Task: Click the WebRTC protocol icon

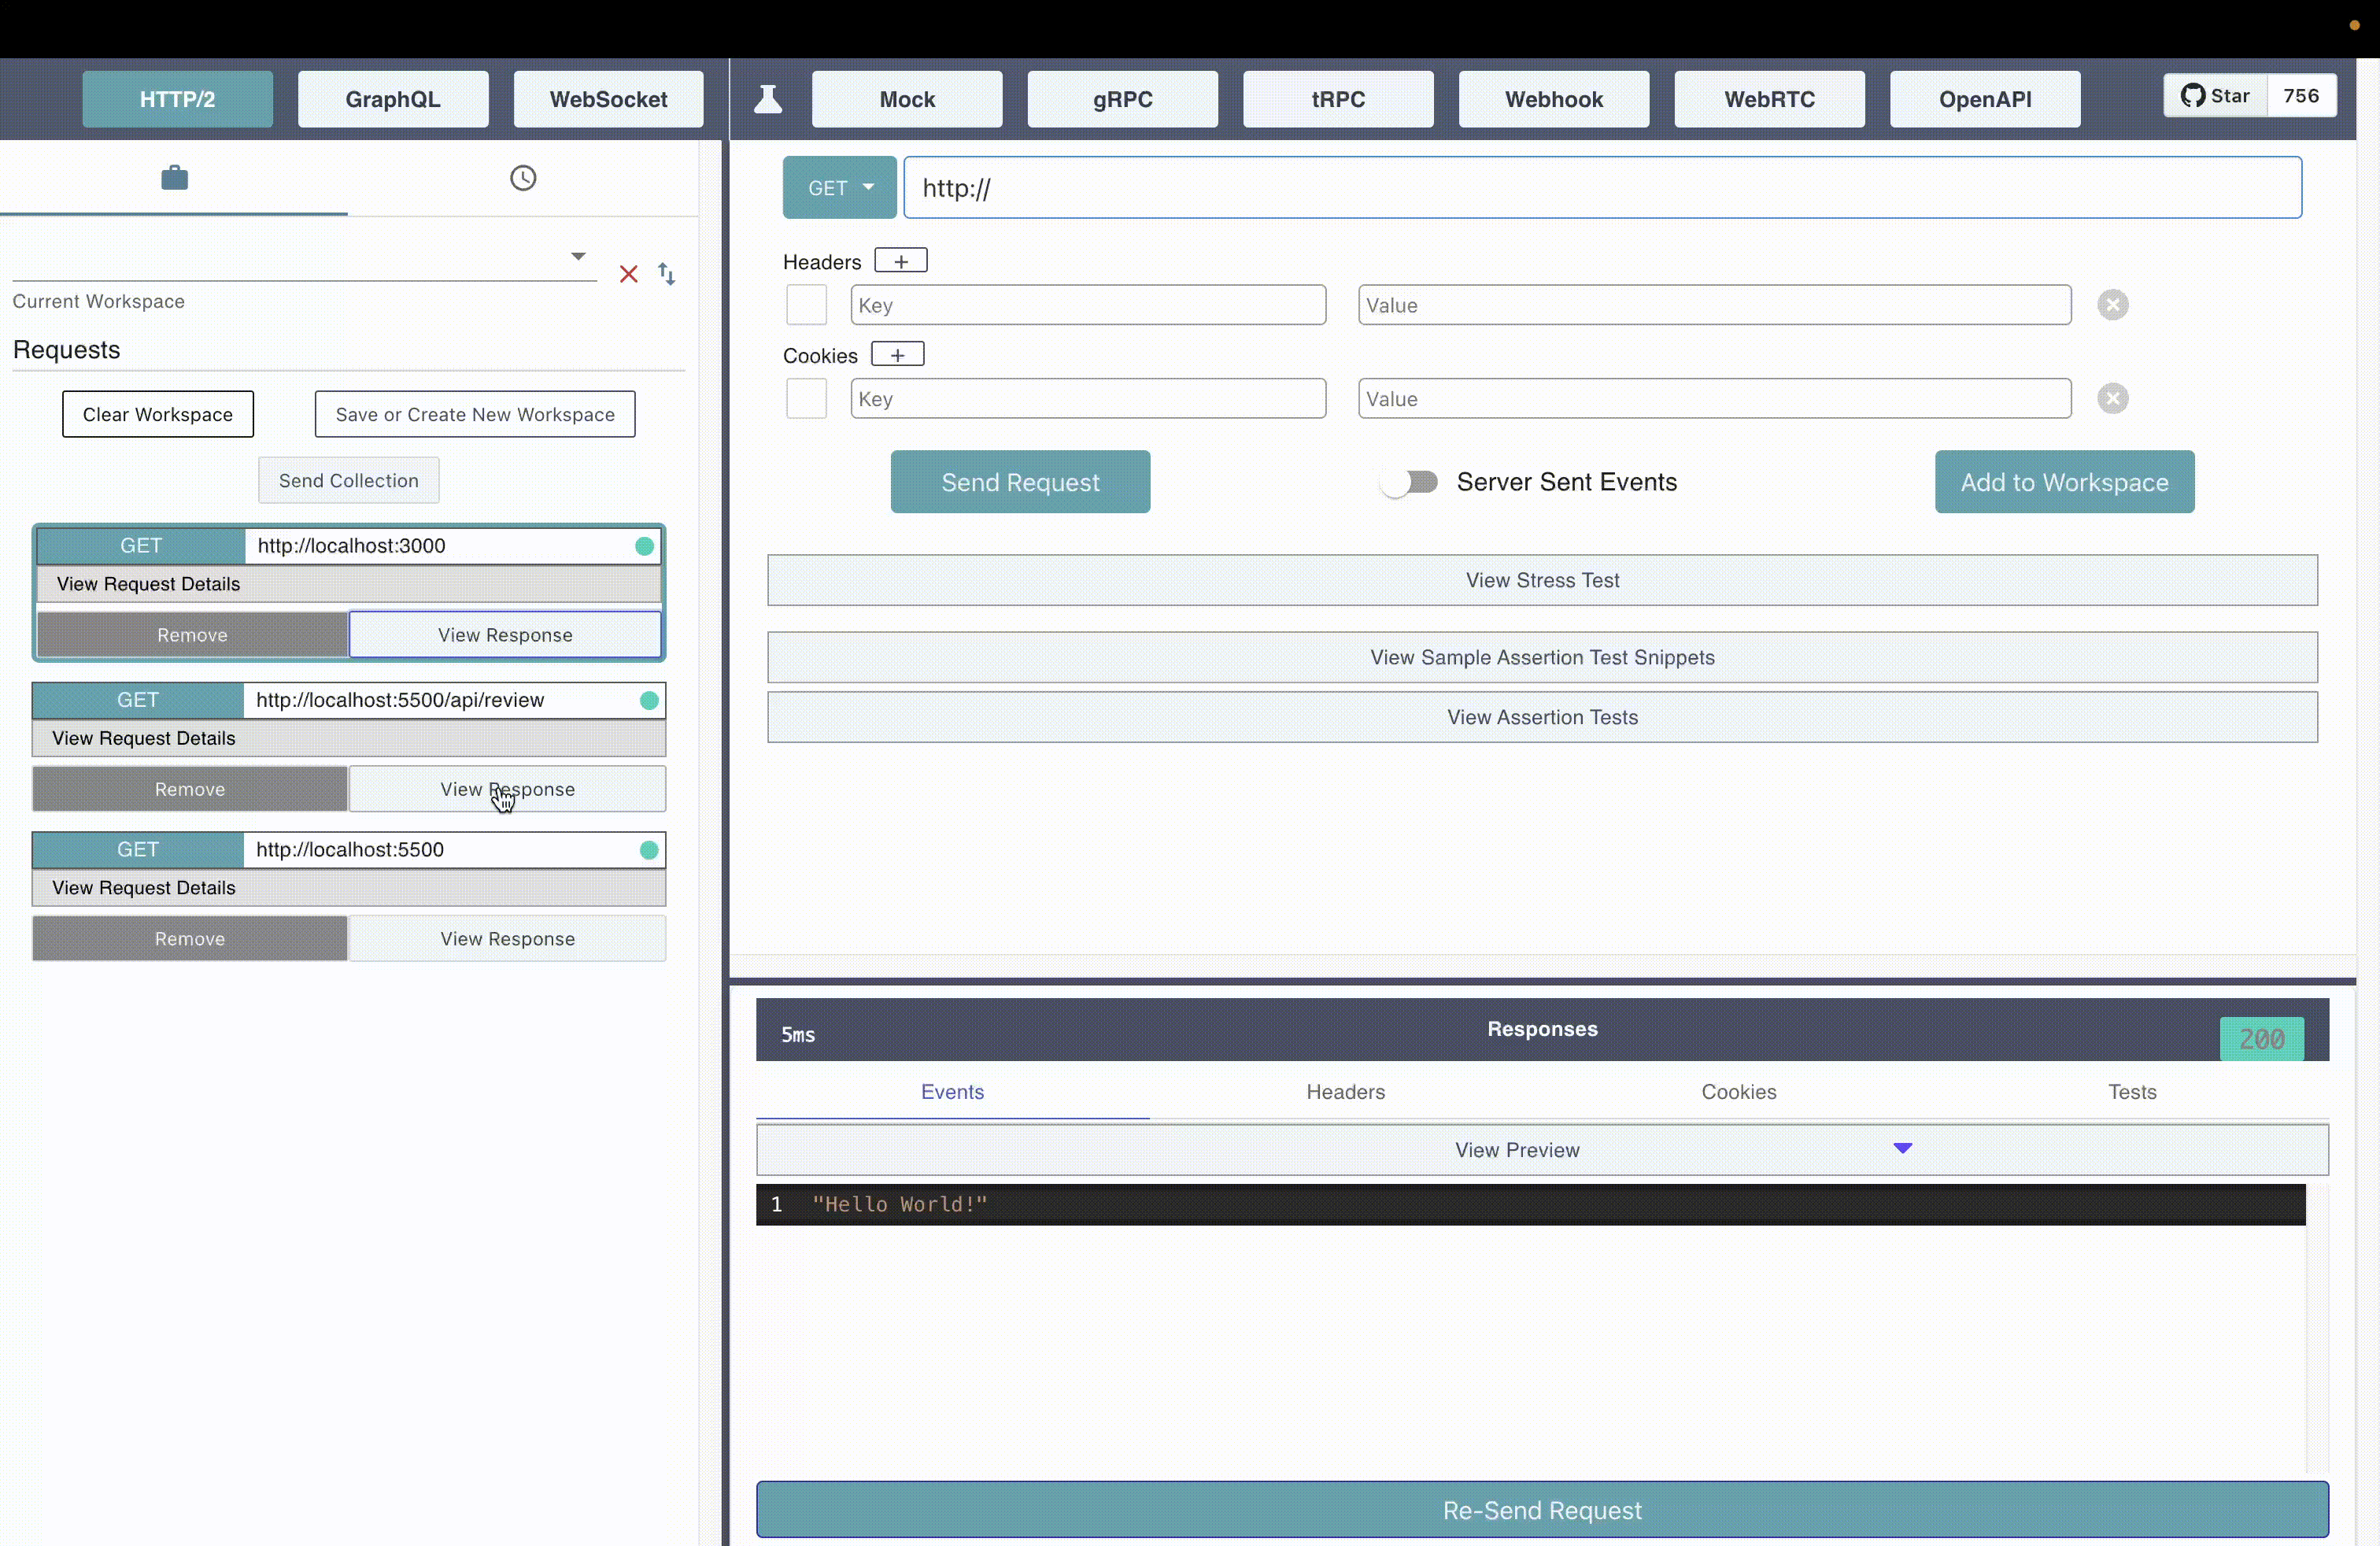Action: (x=1769, y=99)
